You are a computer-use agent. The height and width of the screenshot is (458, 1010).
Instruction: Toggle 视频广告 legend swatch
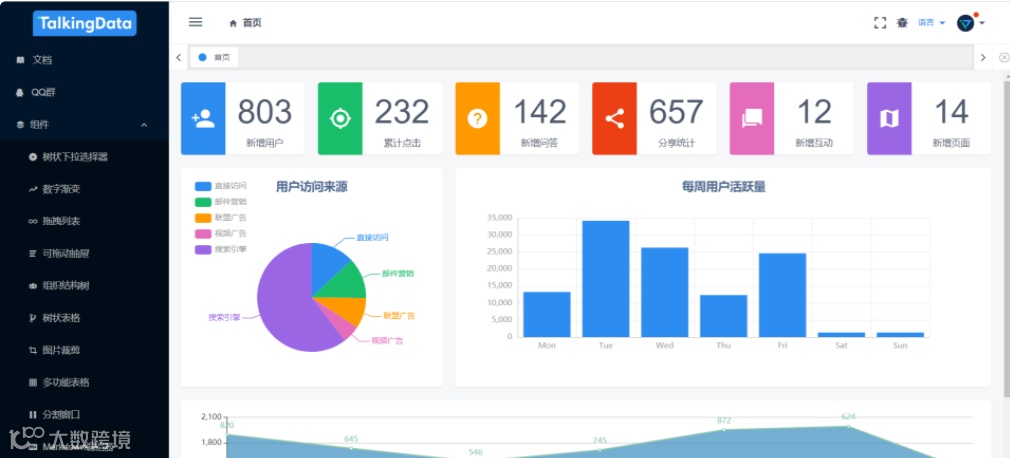(203, 233)
